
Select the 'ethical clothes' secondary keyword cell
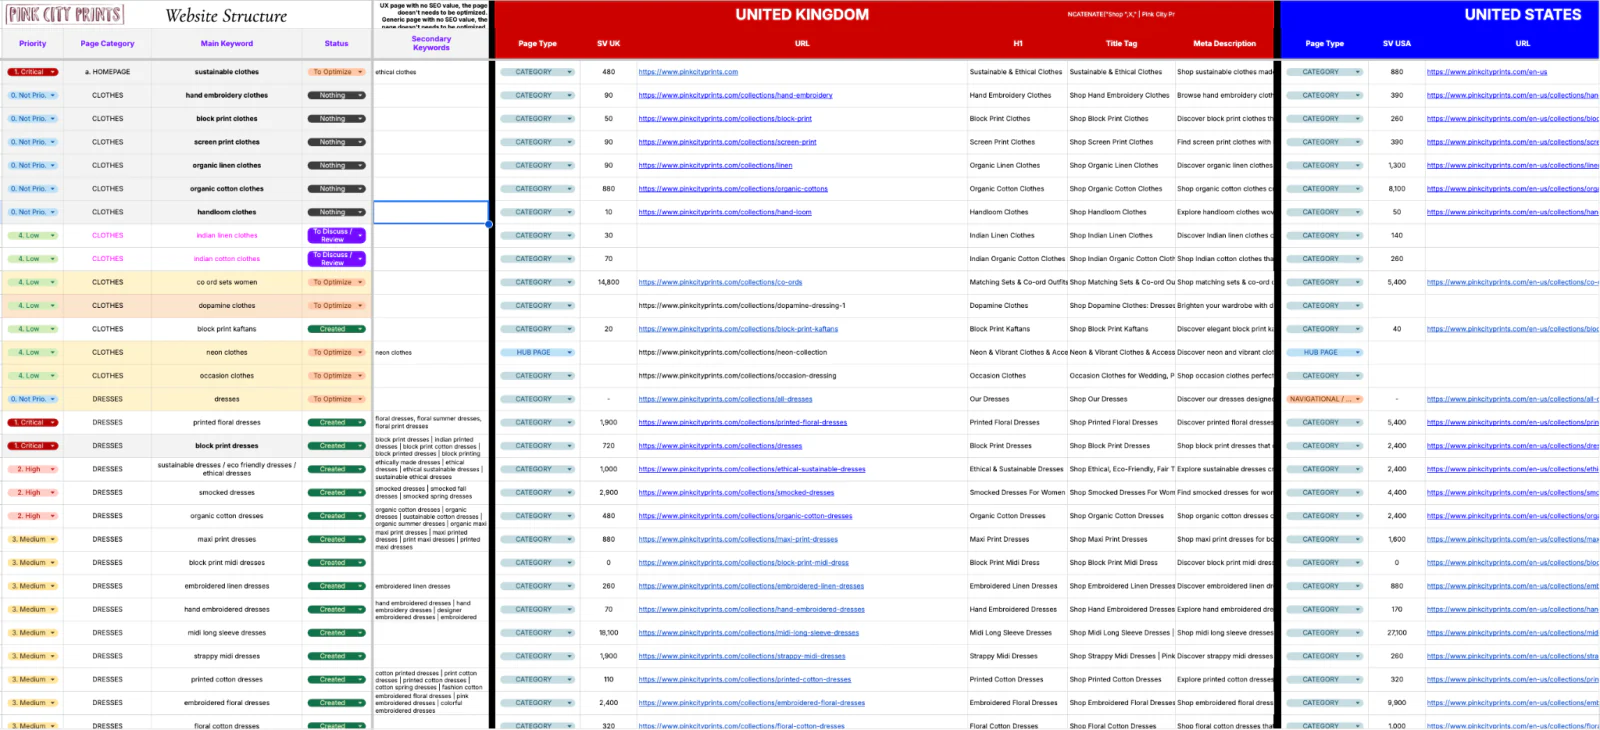point(431,72)
